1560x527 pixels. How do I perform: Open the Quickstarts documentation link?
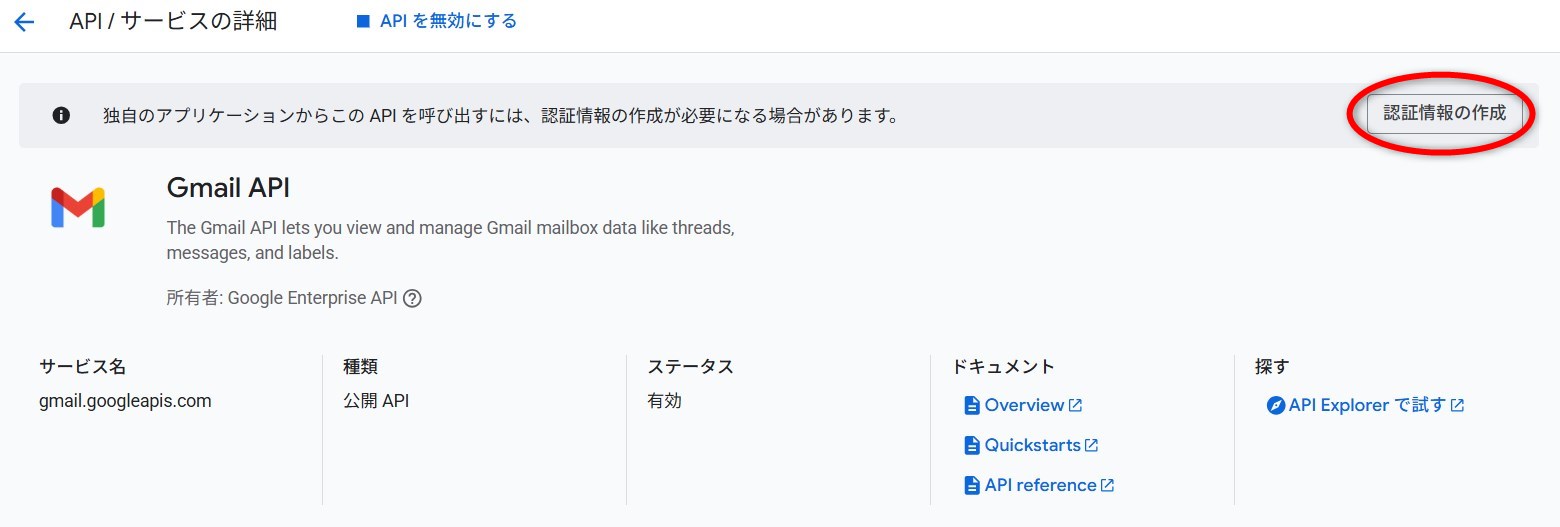point(1032,445)
